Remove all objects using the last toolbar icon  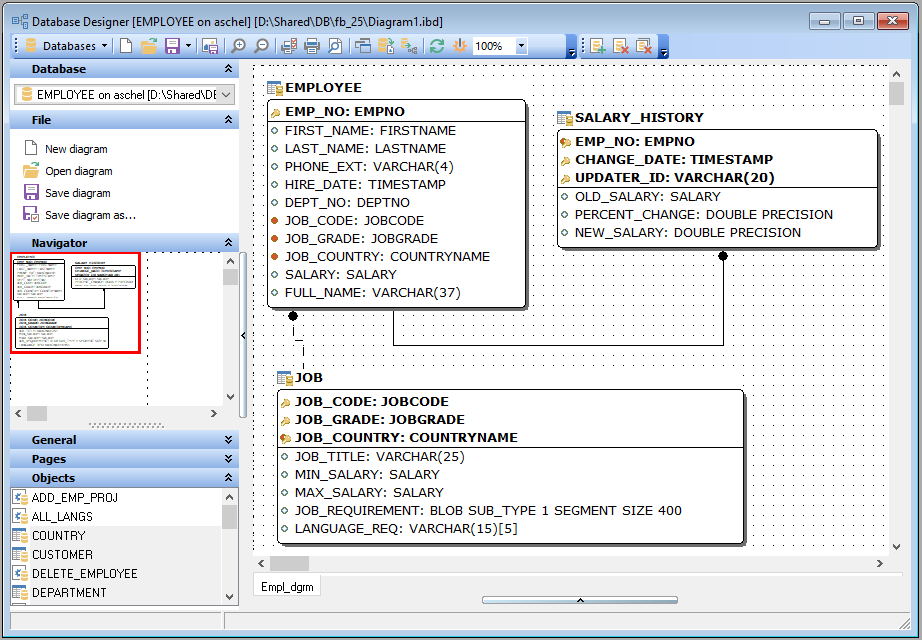pos(643,45)
